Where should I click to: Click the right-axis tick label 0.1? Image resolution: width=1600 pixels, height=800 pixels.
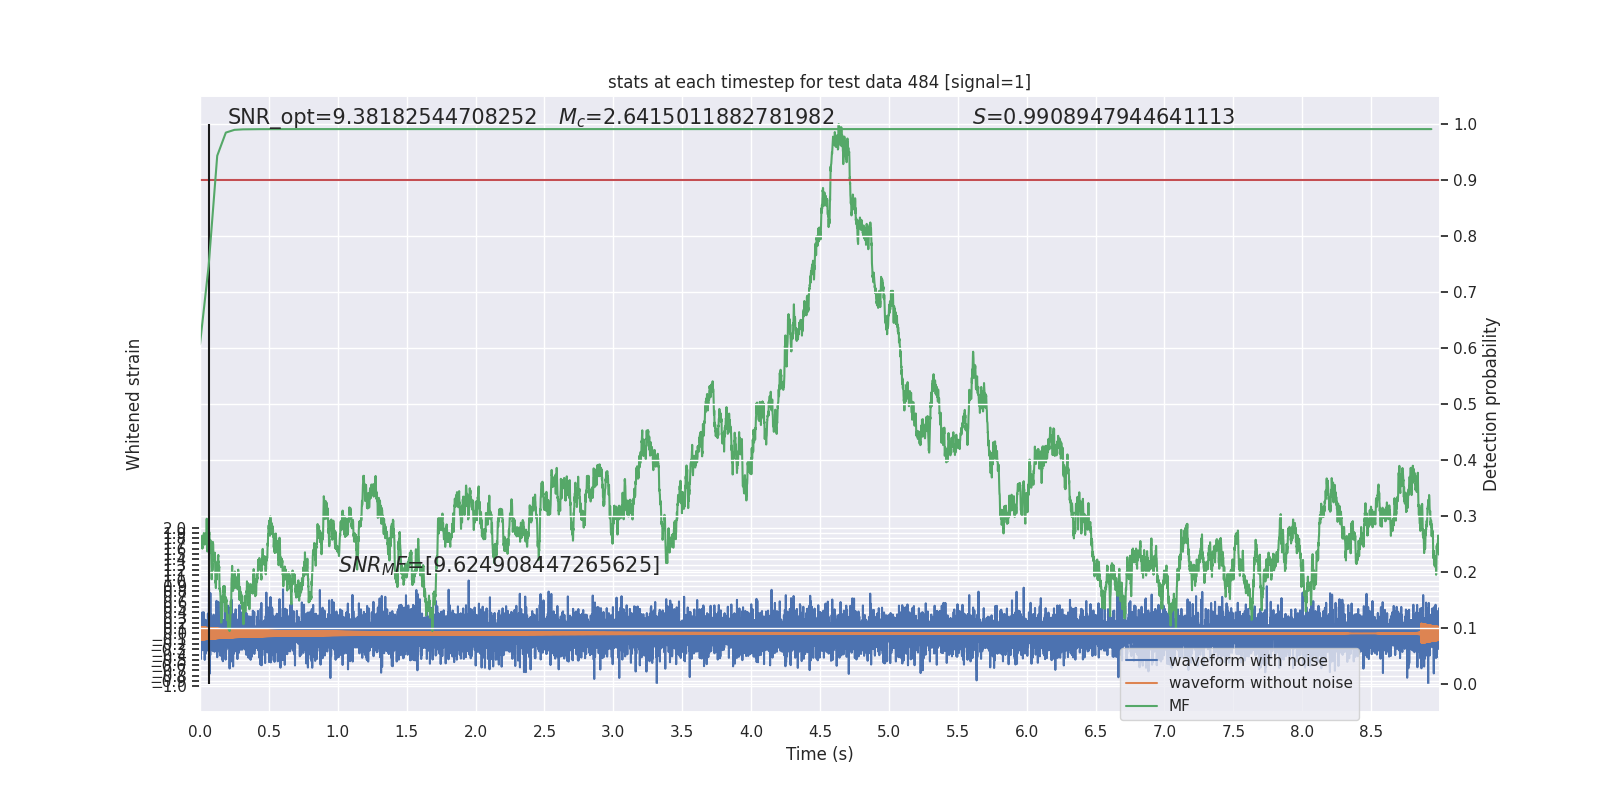1465,629
